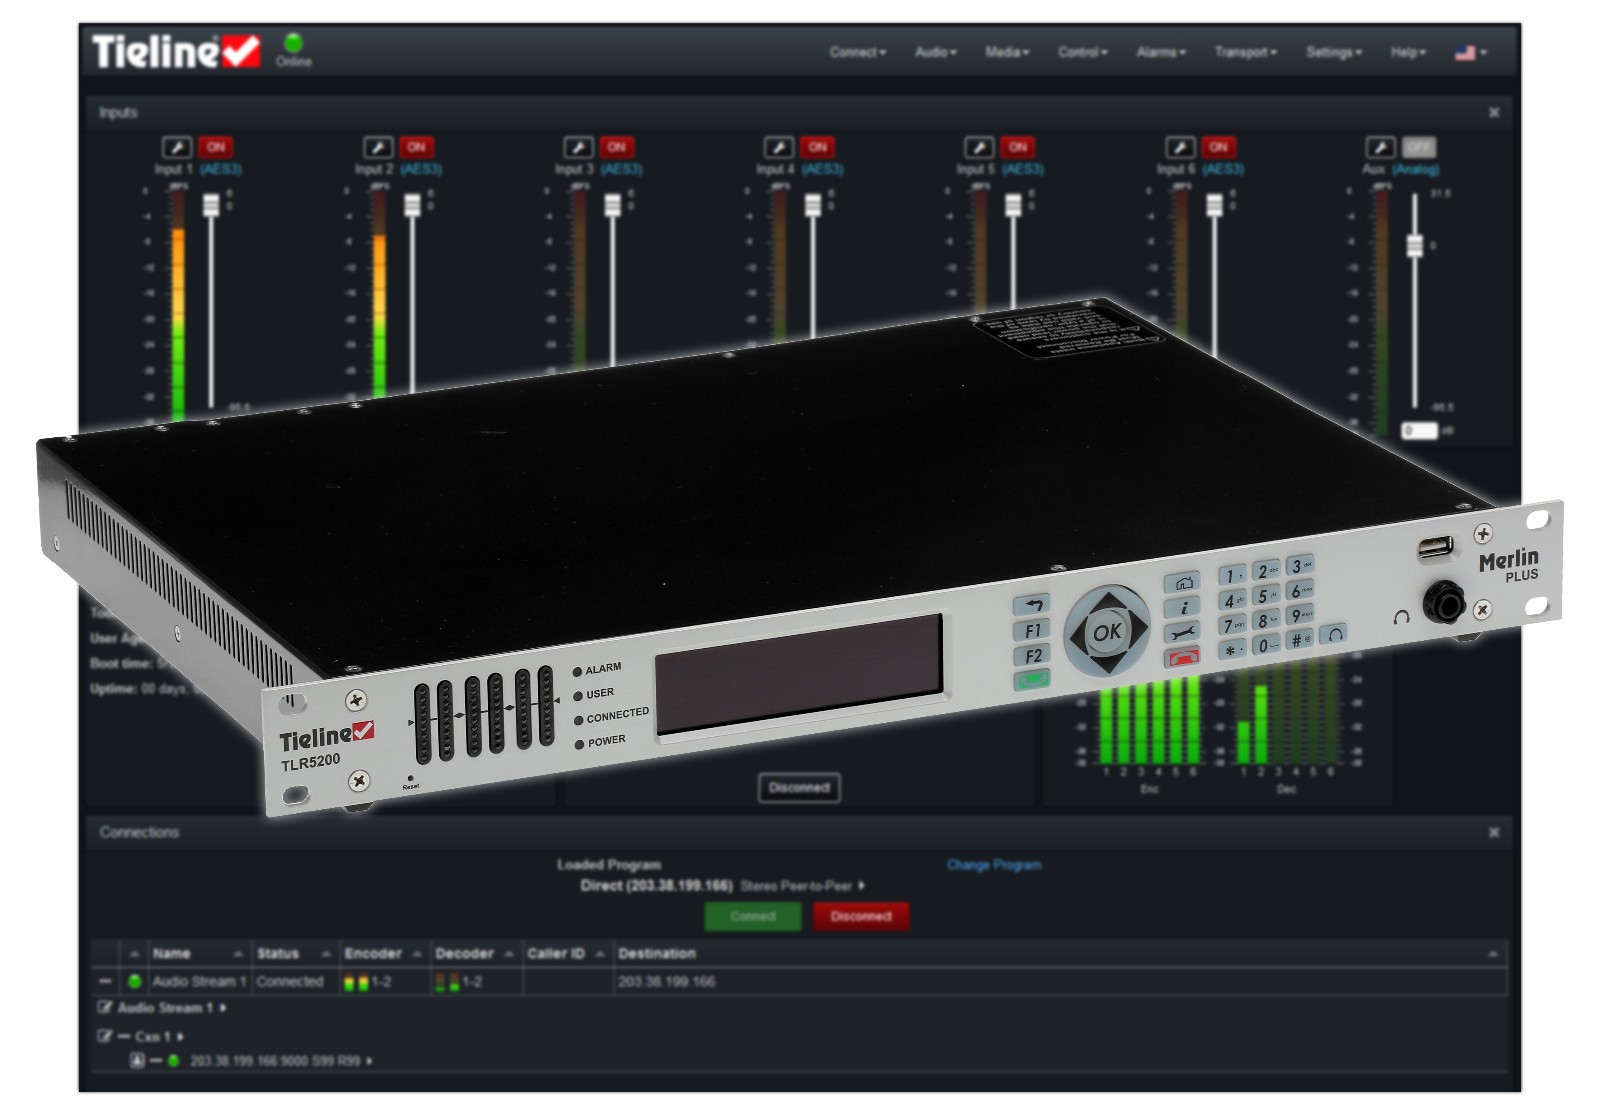Click contact icon before 203.38.199.166:9000 entry
Viewport: 1600px width, 1119px height.
tap(137, 1060)
